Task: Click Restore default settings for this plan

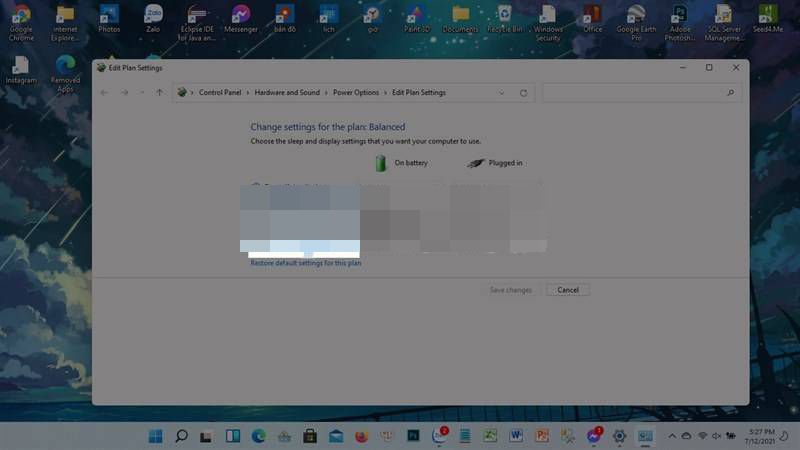Action: 305,263
